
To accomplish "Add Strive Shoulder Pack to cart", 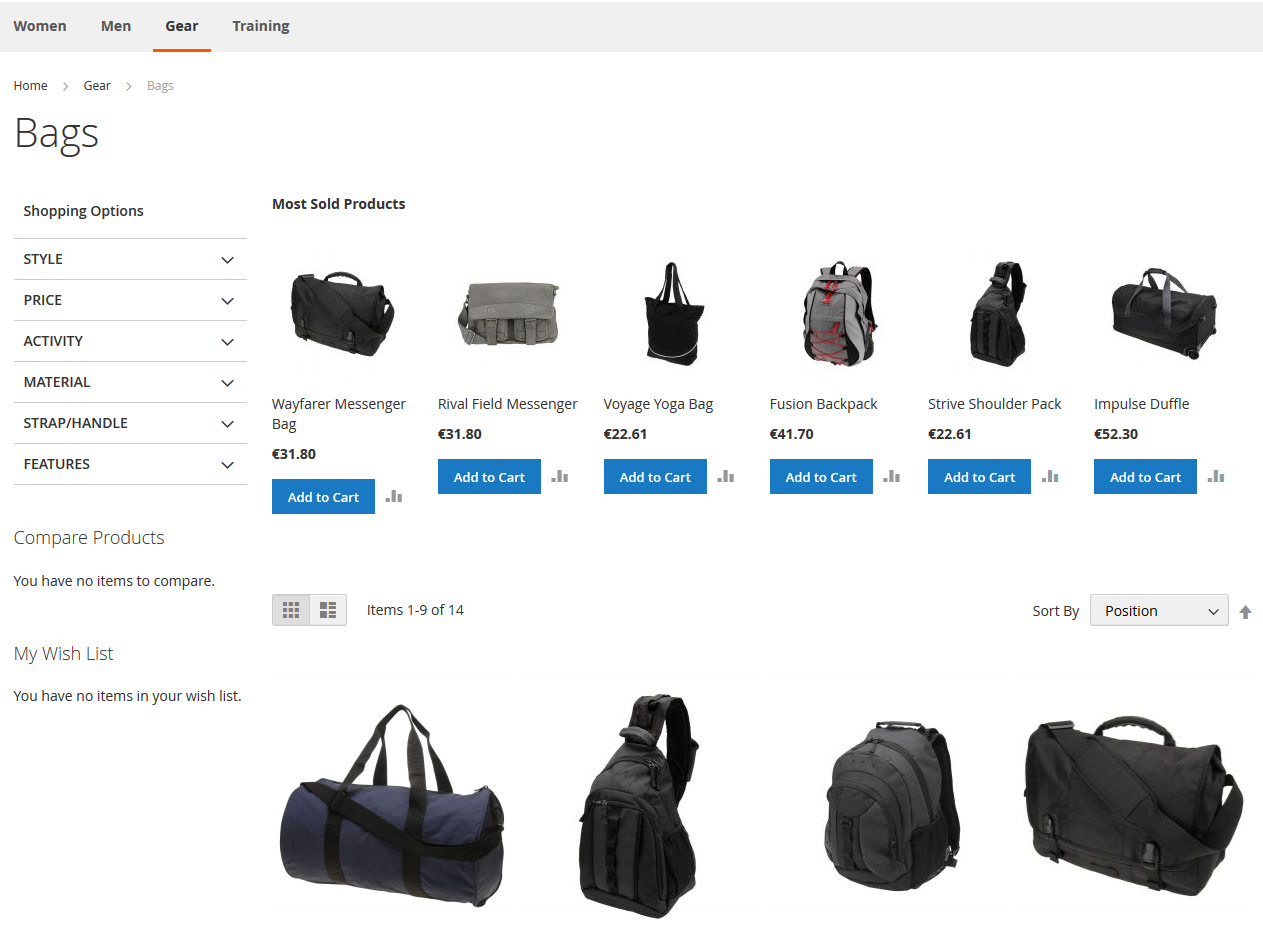I will point(979,477).
